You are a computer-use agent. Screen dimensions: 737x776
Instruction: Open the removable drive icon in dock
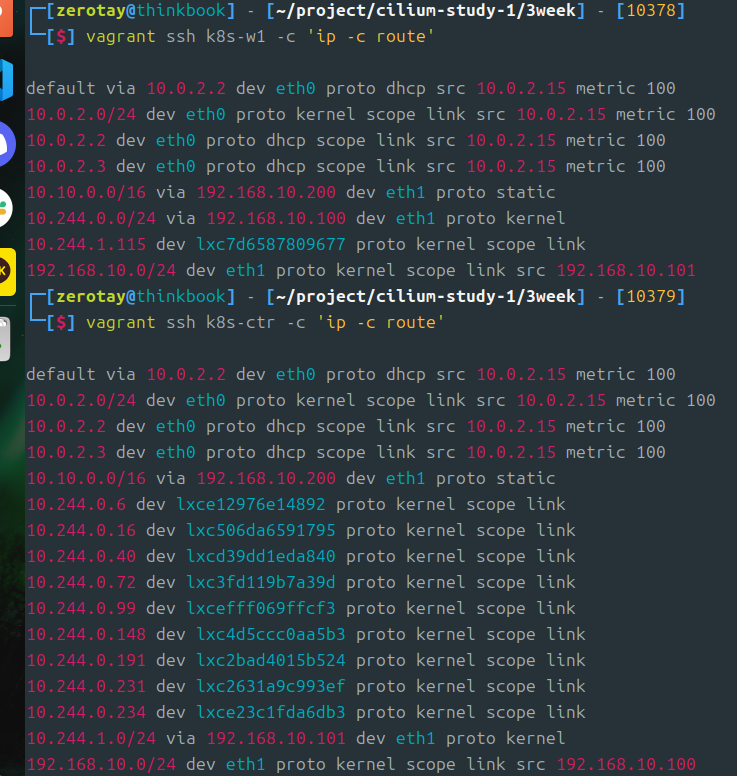click(5, 339)
